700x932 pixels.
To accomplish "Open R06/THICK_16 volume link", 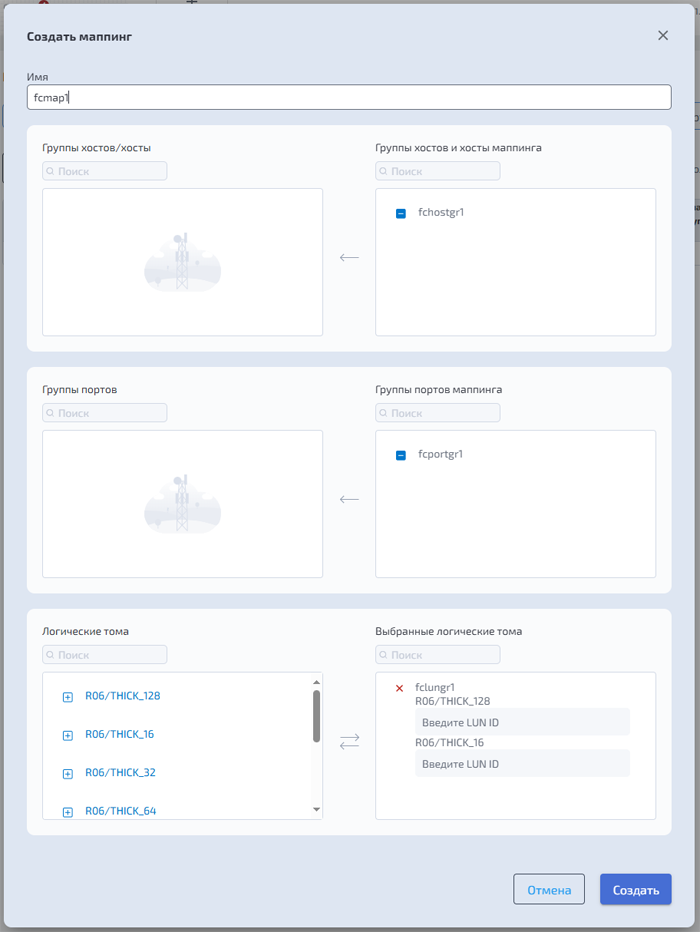I will pos(119,734).
